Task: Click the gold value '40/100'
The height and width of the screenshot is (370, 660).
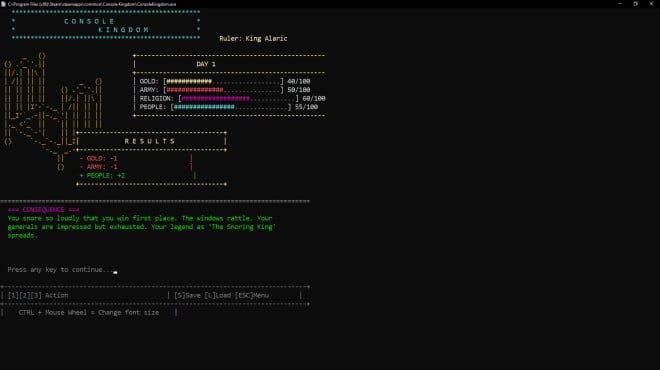Action: [x=298, y=81]
